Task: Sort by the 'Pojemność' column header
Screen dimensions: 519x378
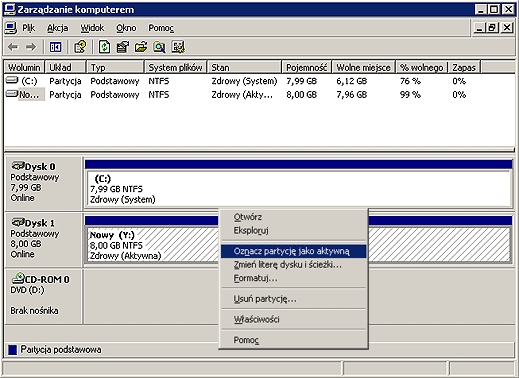Action: (x=306, y=67)
